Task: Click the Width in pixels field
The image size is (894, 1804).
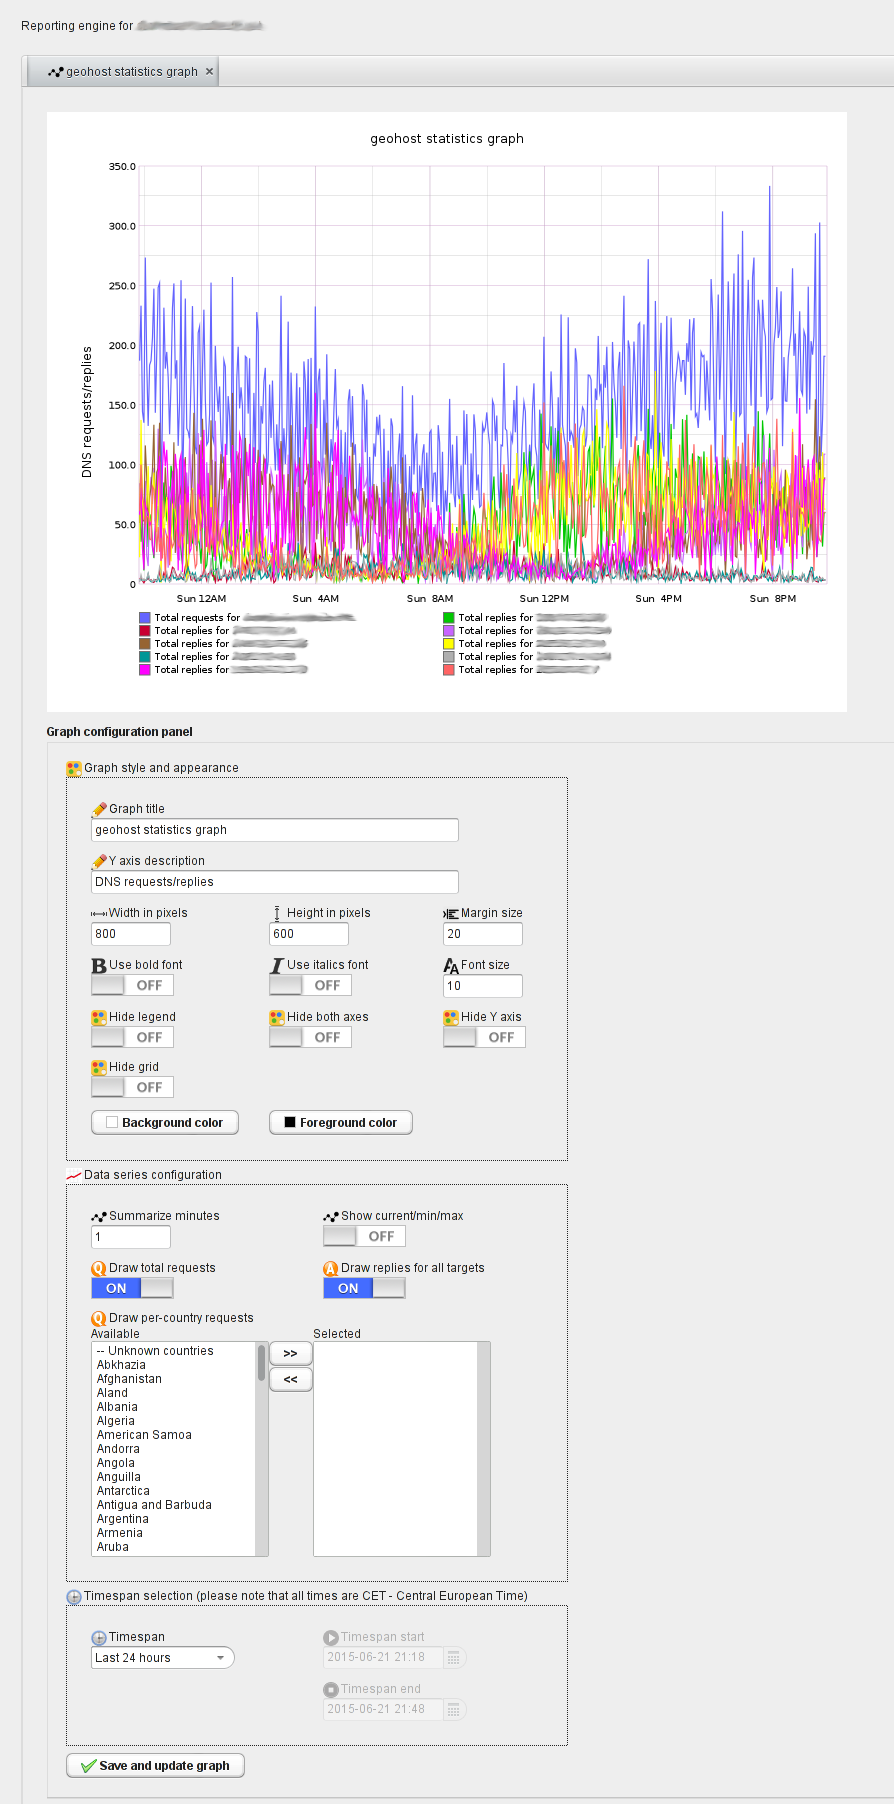Action: point(131,934)
